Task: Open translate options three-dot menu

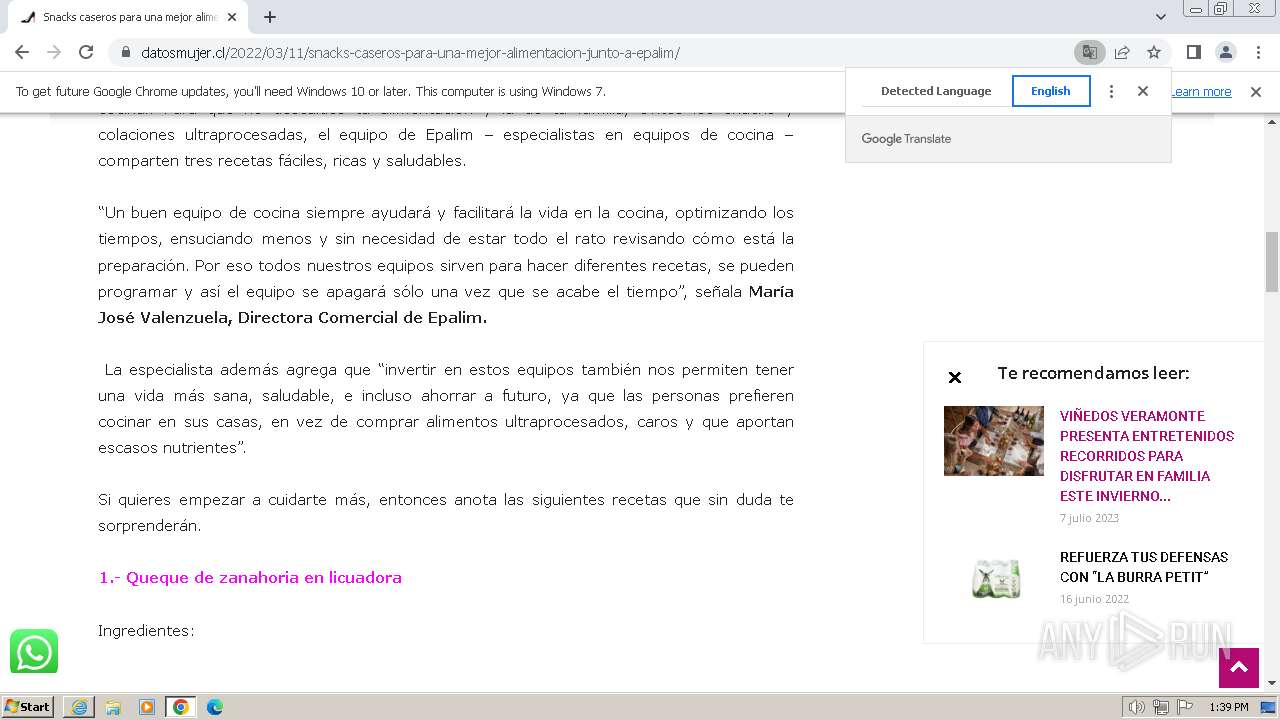Action: click(1111, 91)
